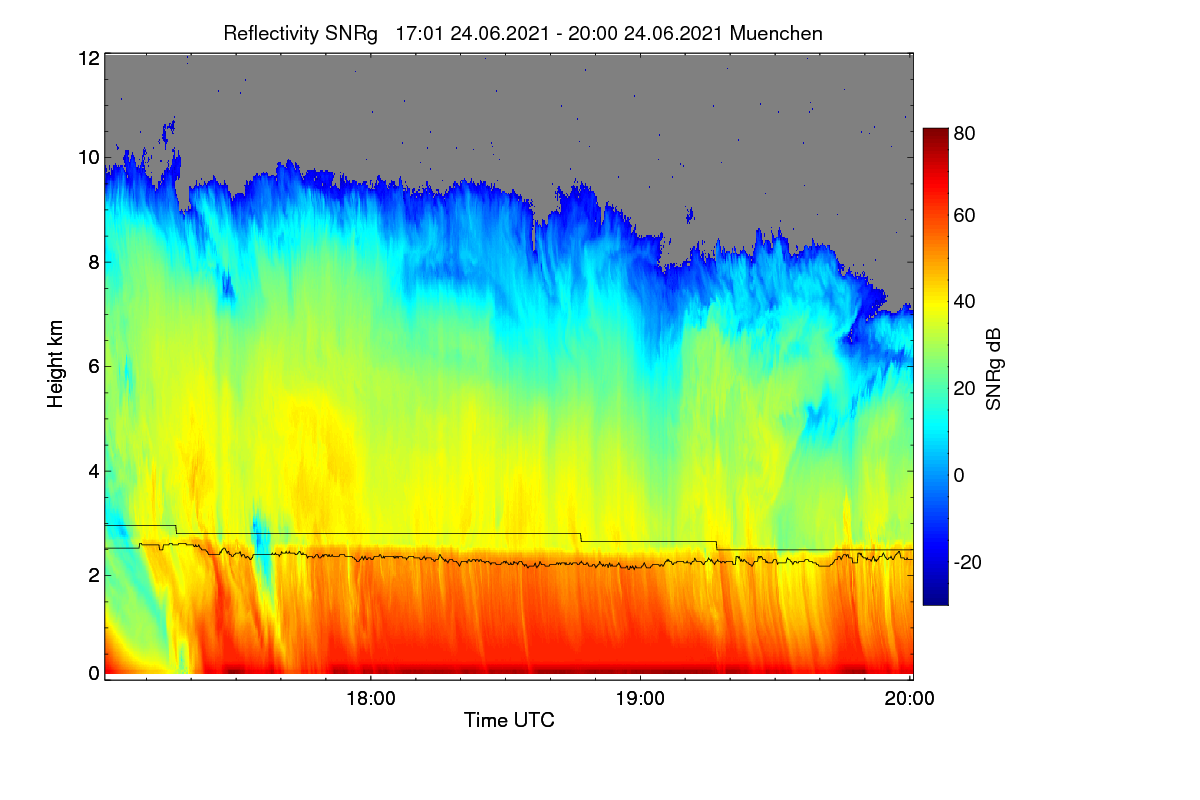Screen dimensions: 1200x800
Task: Click the colorbar tick label 20
Action: click(965, 388)
